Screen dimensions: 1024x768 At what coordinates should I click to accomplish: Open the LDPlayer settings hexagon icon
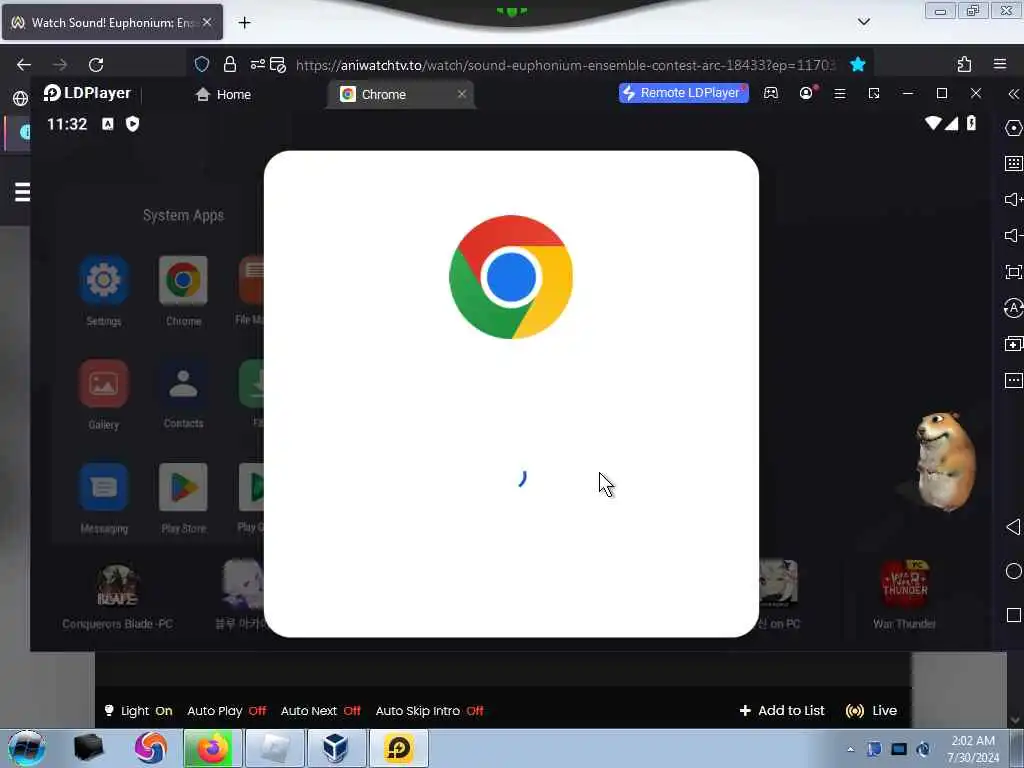pyautogui.click(x=1013, y=128)
